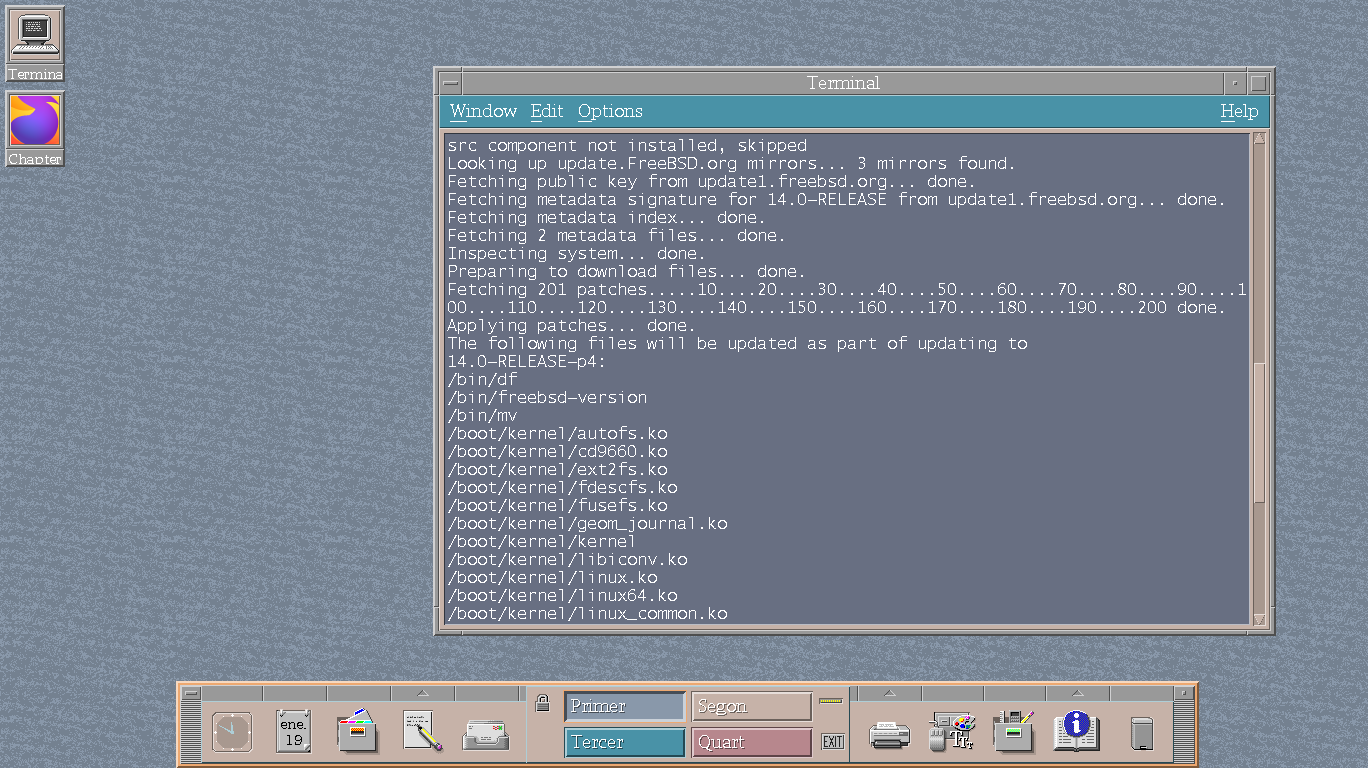Click the '/boot/kernel/autofs.ko' line
1368x768 pixels.
(x=557, y=434)
